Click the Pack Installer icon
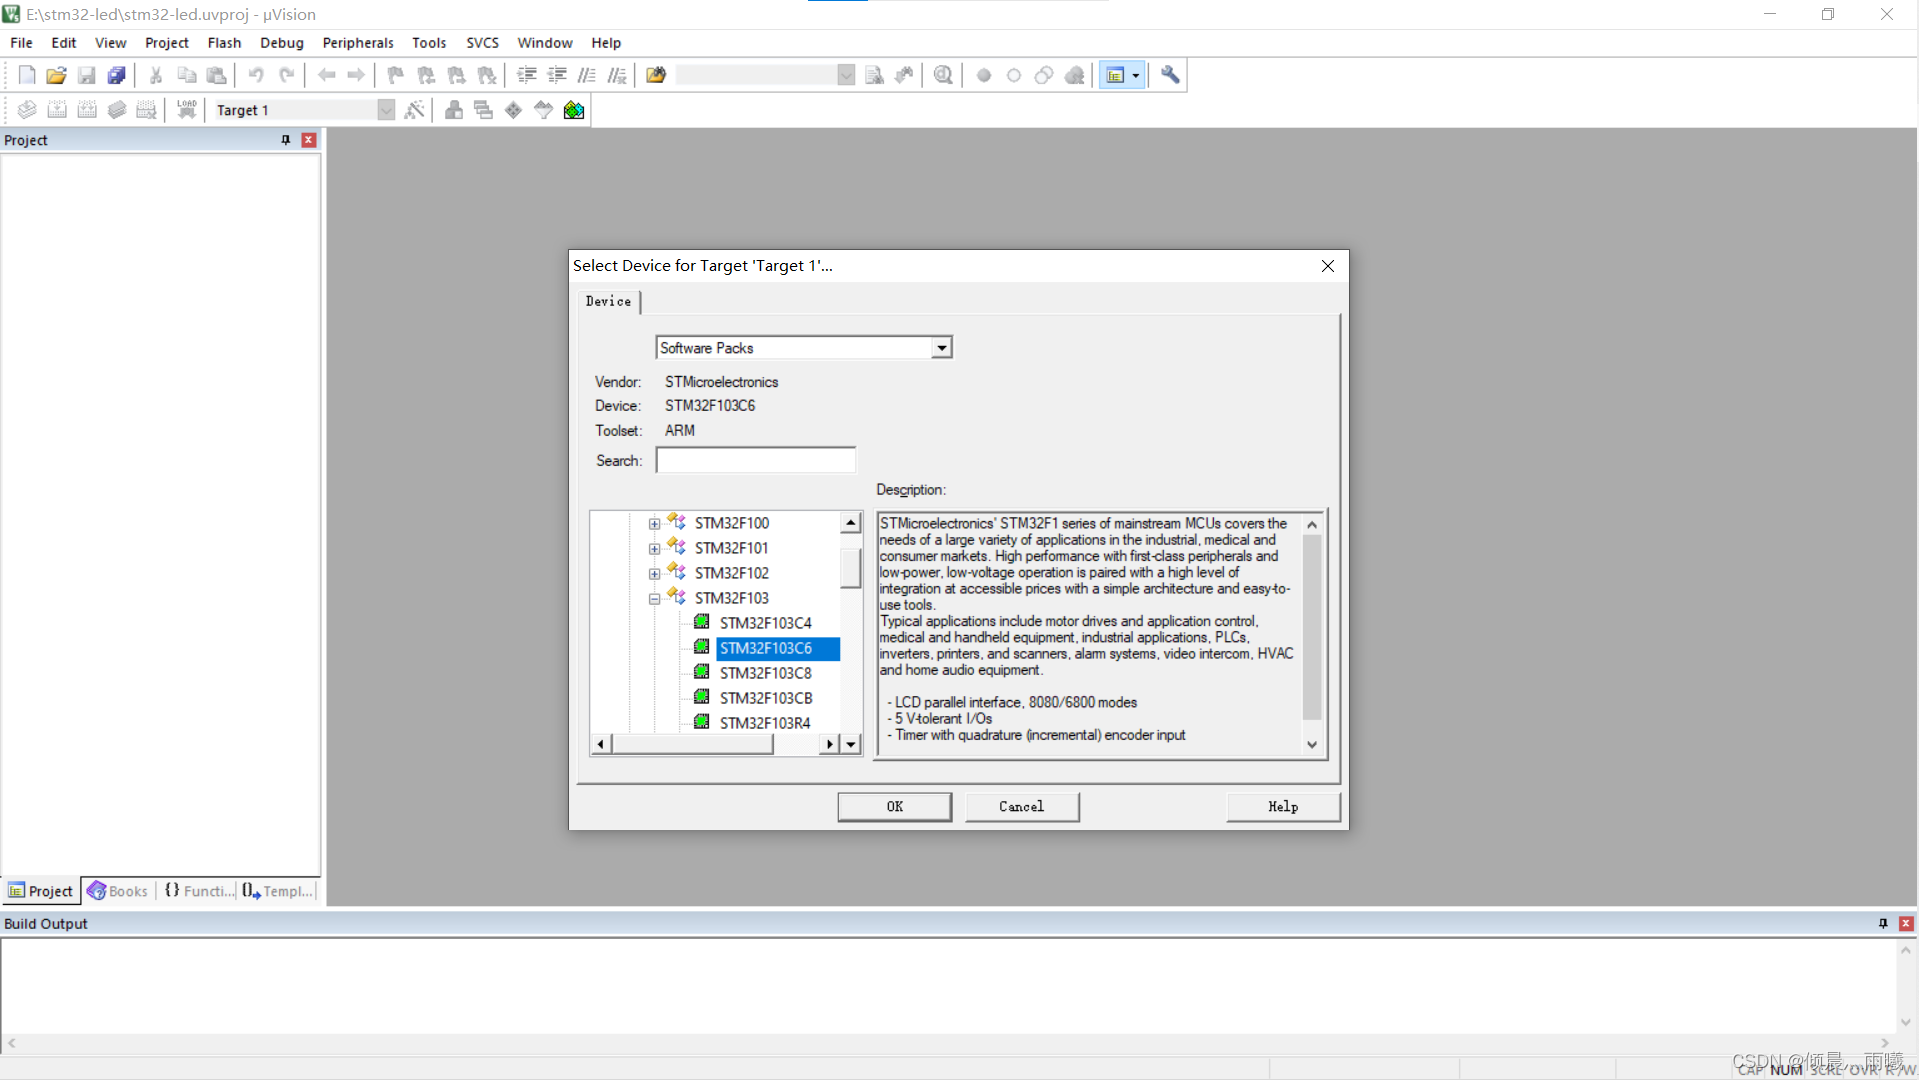 574,110
